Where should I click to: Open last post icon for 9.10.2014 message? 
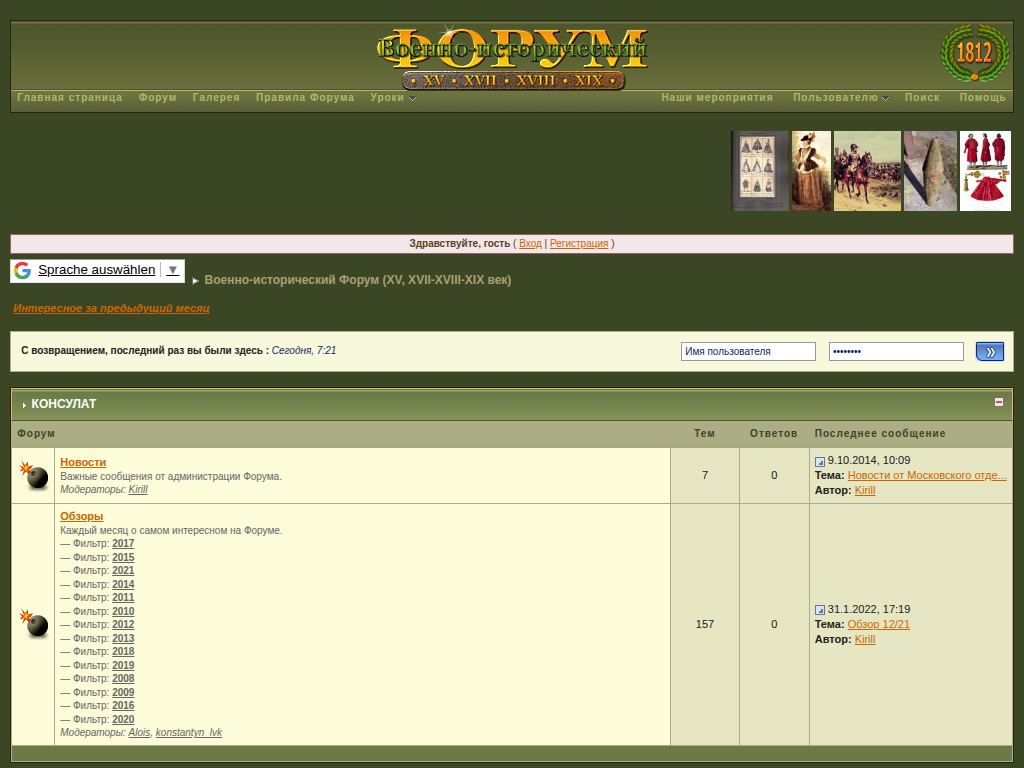pos(820,462)
